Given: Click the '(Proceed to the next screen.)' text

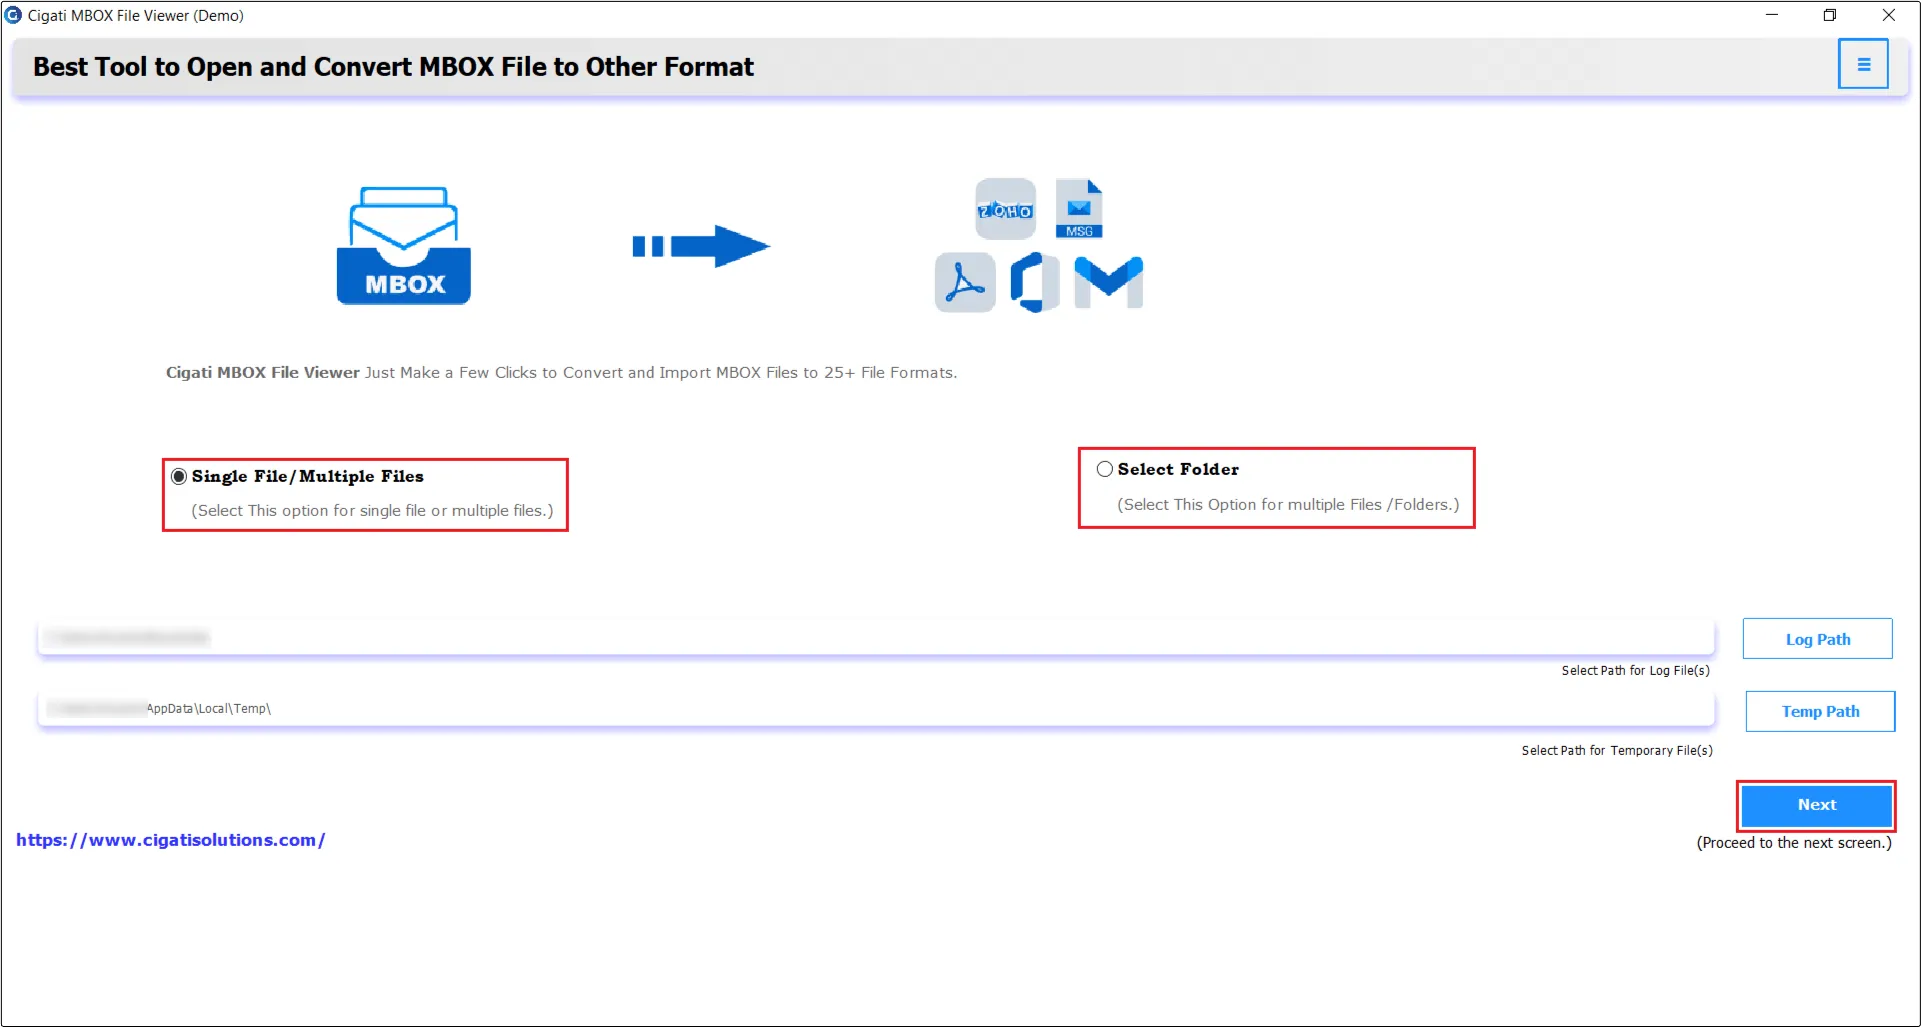Looking at the screenshot, I should [1794, 843].
